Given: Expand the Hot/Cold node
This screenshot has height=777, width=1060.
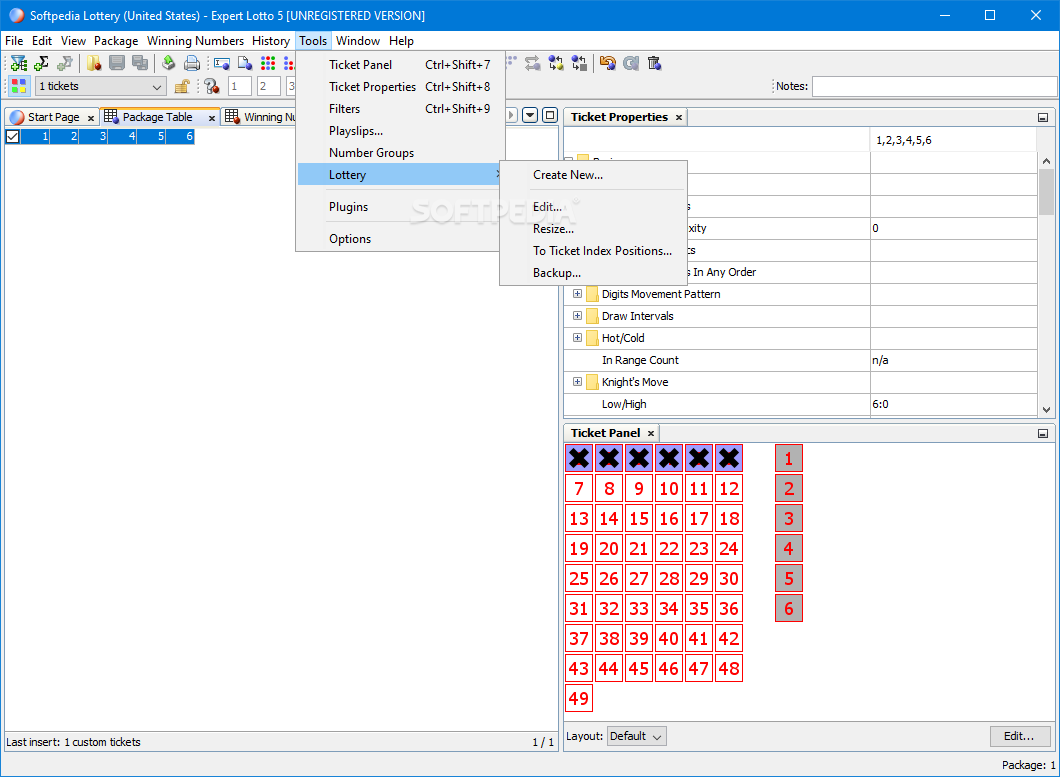Looking at the screenshot, I should pos(577,337).
